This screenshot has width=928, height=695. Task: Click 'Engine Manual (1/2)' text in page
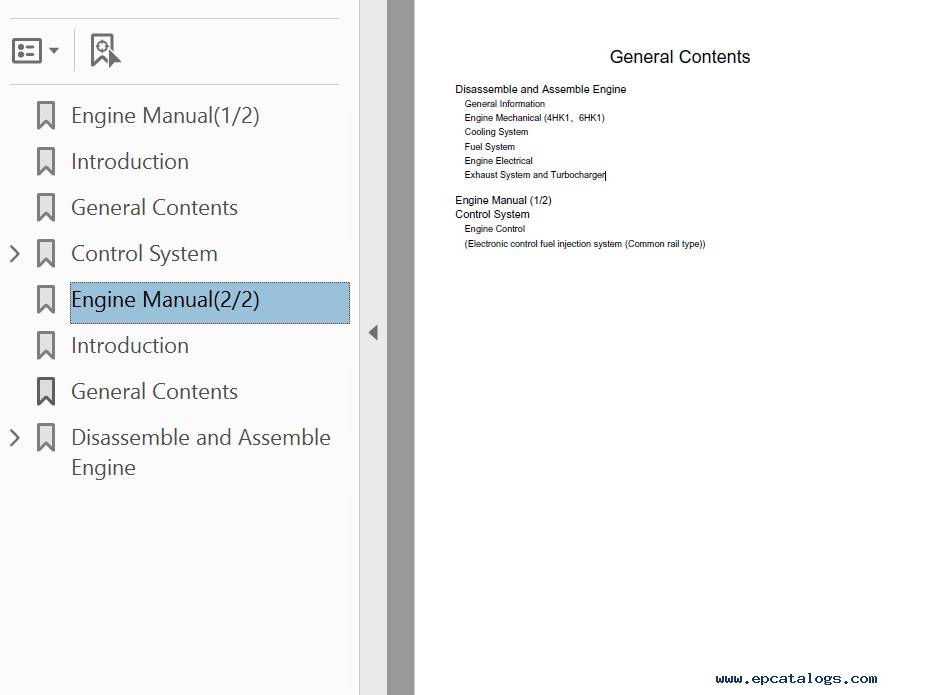(x=503, y=200)
